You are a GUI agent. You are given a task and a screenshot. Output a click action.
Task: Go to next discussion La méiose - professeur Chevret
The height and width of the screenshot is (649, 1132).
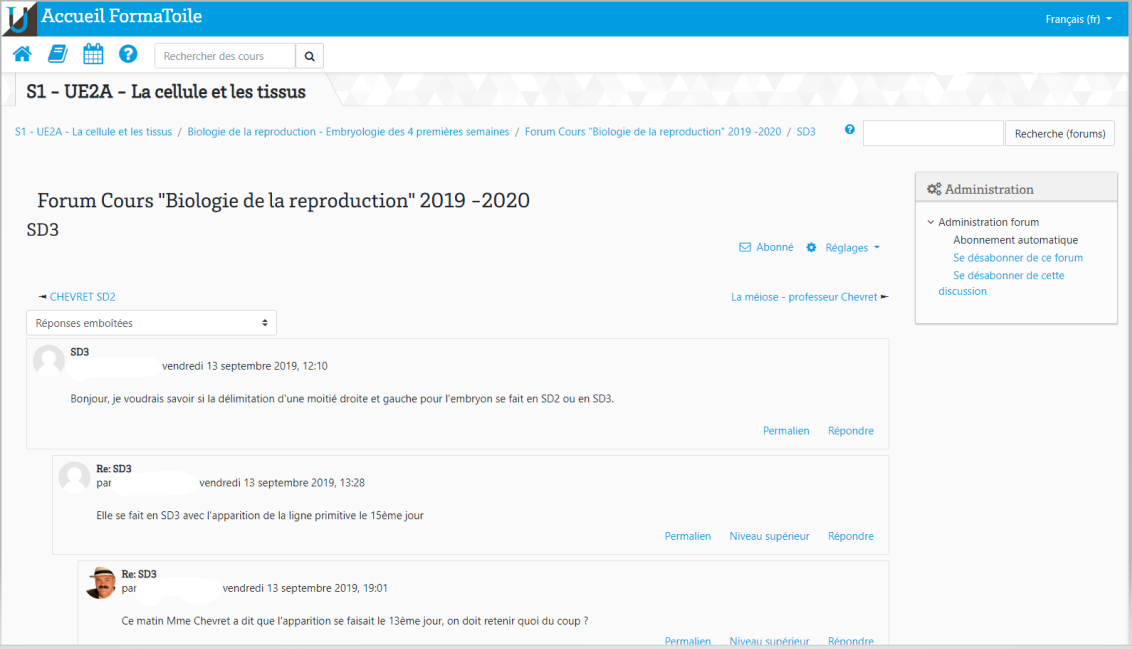[x=804, y=297]
